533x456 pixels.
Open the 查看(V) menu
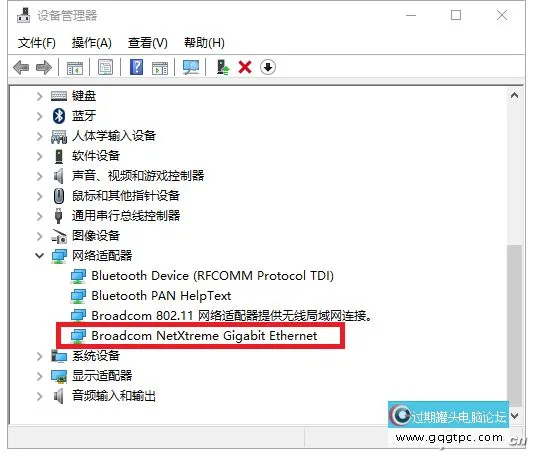pos(148,43)
